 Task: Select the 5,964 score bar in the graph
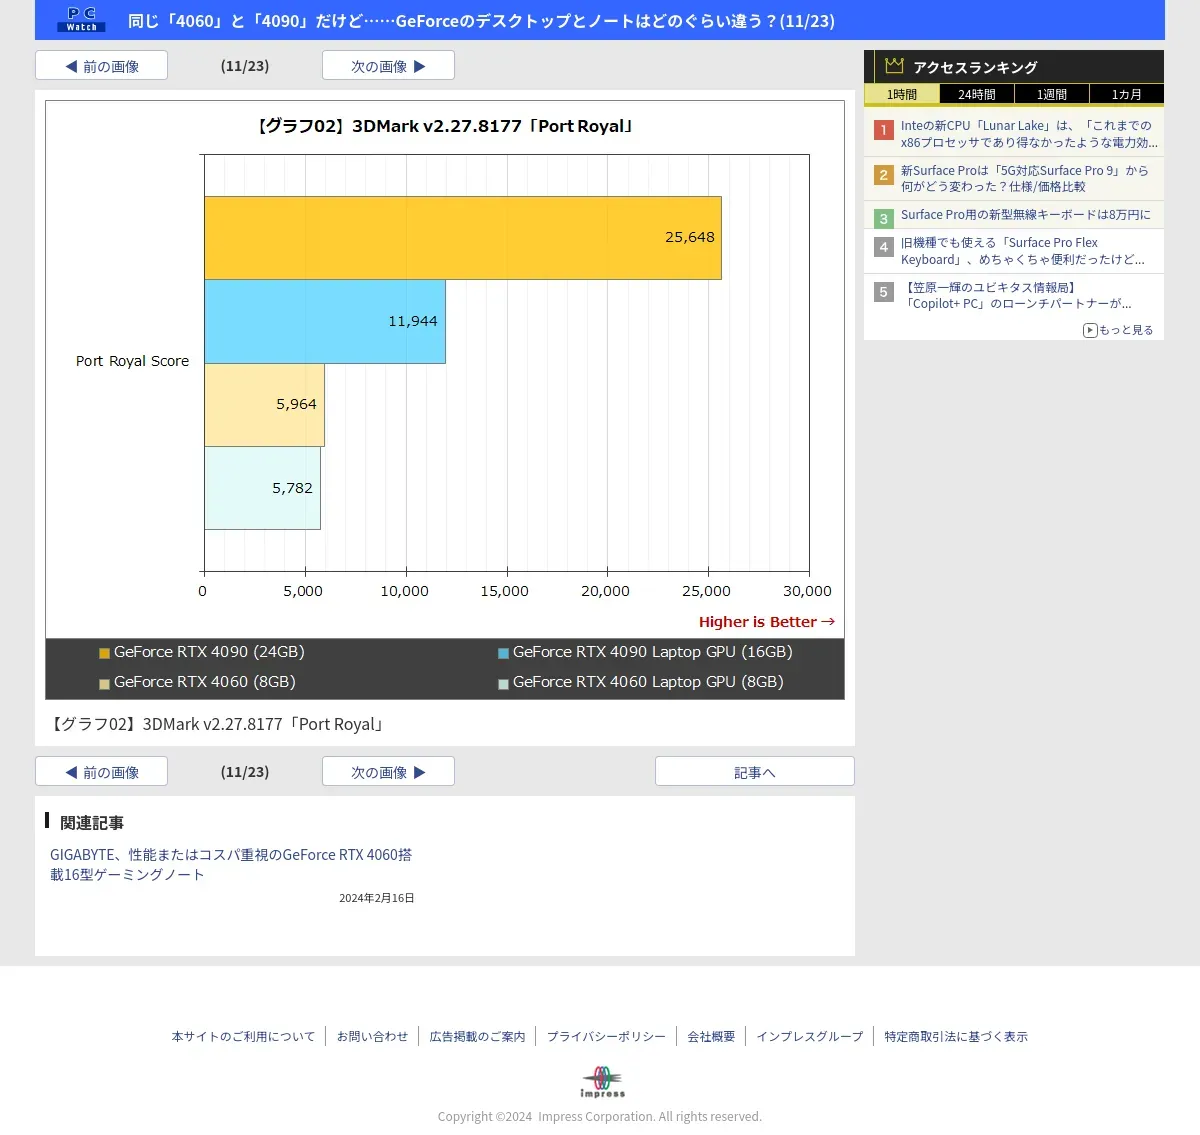pos(265,405)
